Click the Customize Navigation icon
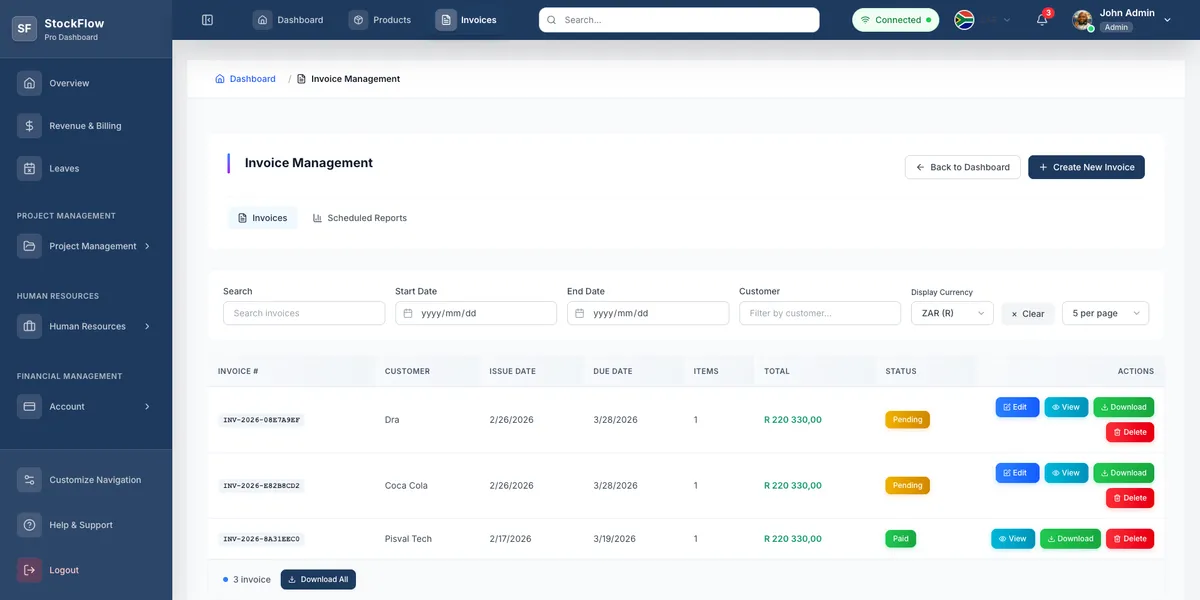 pos(30,479)
